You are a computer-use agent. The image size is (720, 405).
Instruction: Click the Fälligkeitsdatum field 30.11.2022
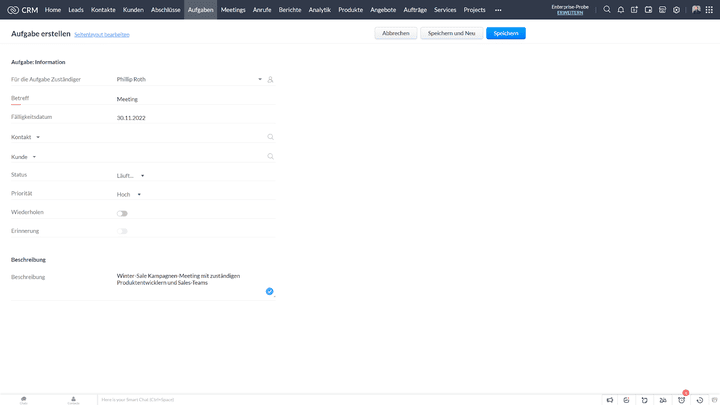tap(196, 118)
